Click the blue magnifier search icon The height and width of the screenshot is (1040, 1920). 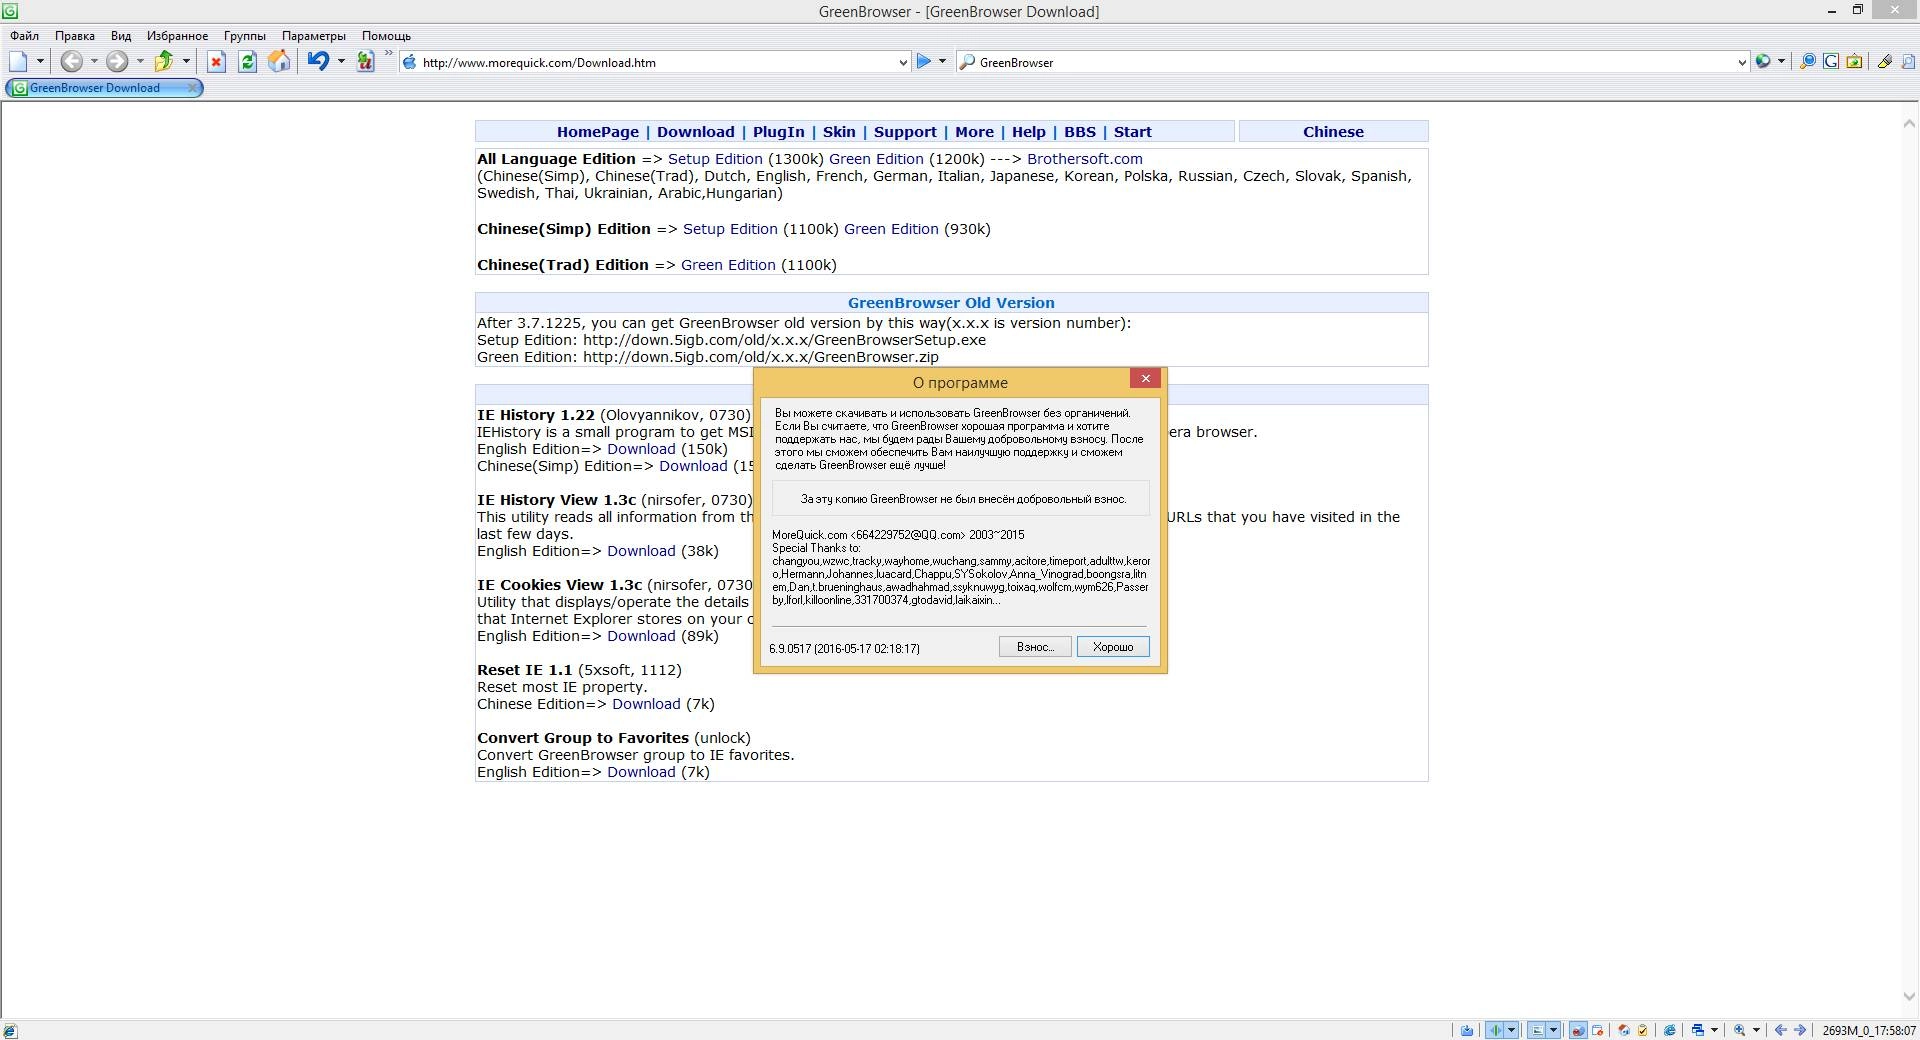pos(1807,62)
